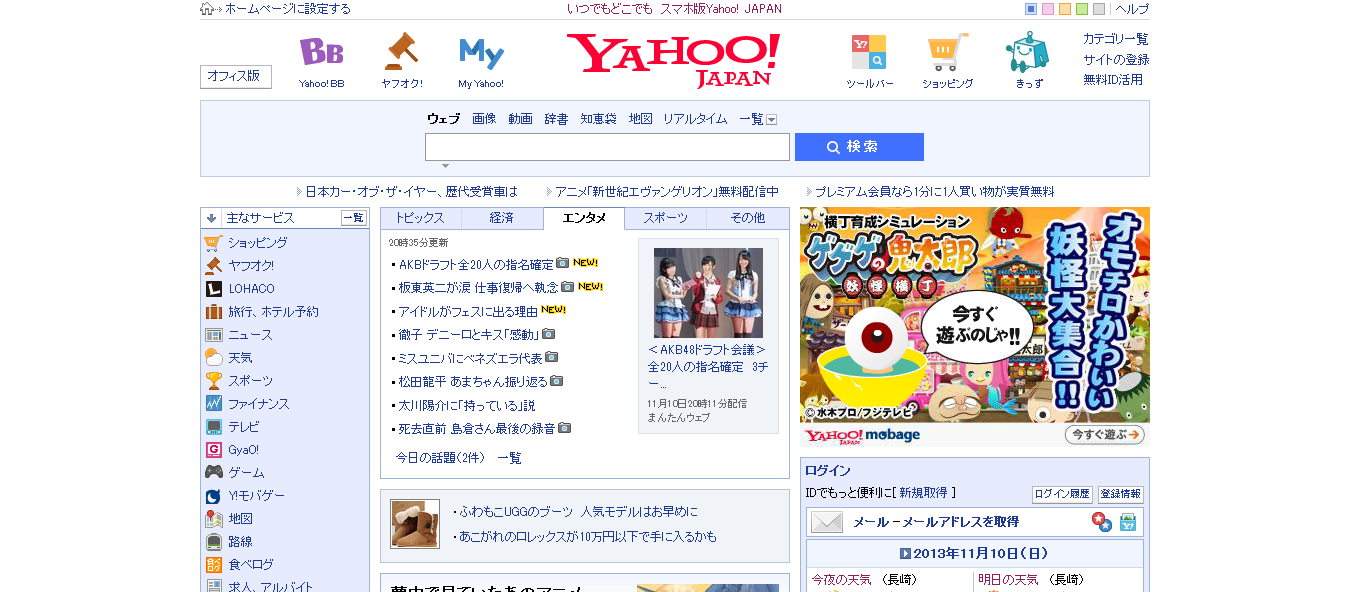
Task: Select the orange theme color swatch
Action: 1065,9
